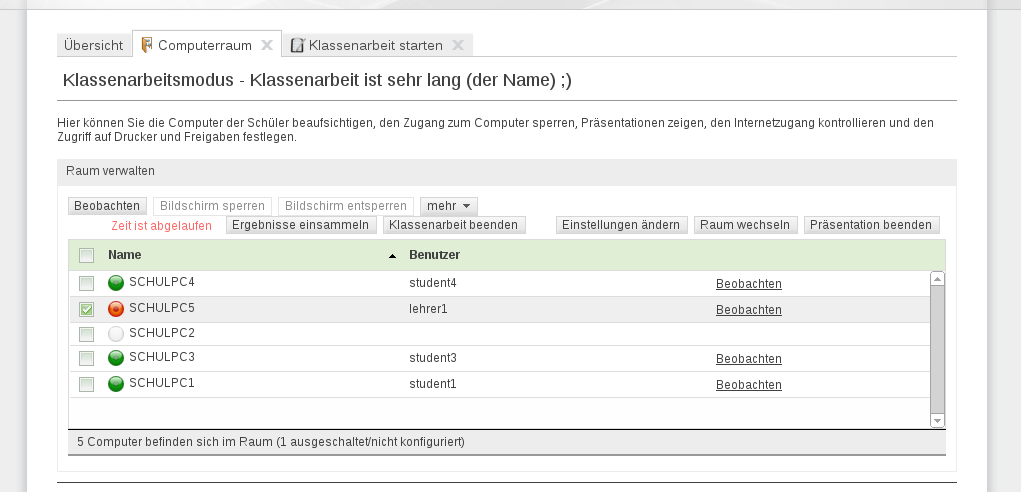1021x492 pixels.
Task: Tick the checkbox for SCHULPC4
Action: (x=87, y=283)
